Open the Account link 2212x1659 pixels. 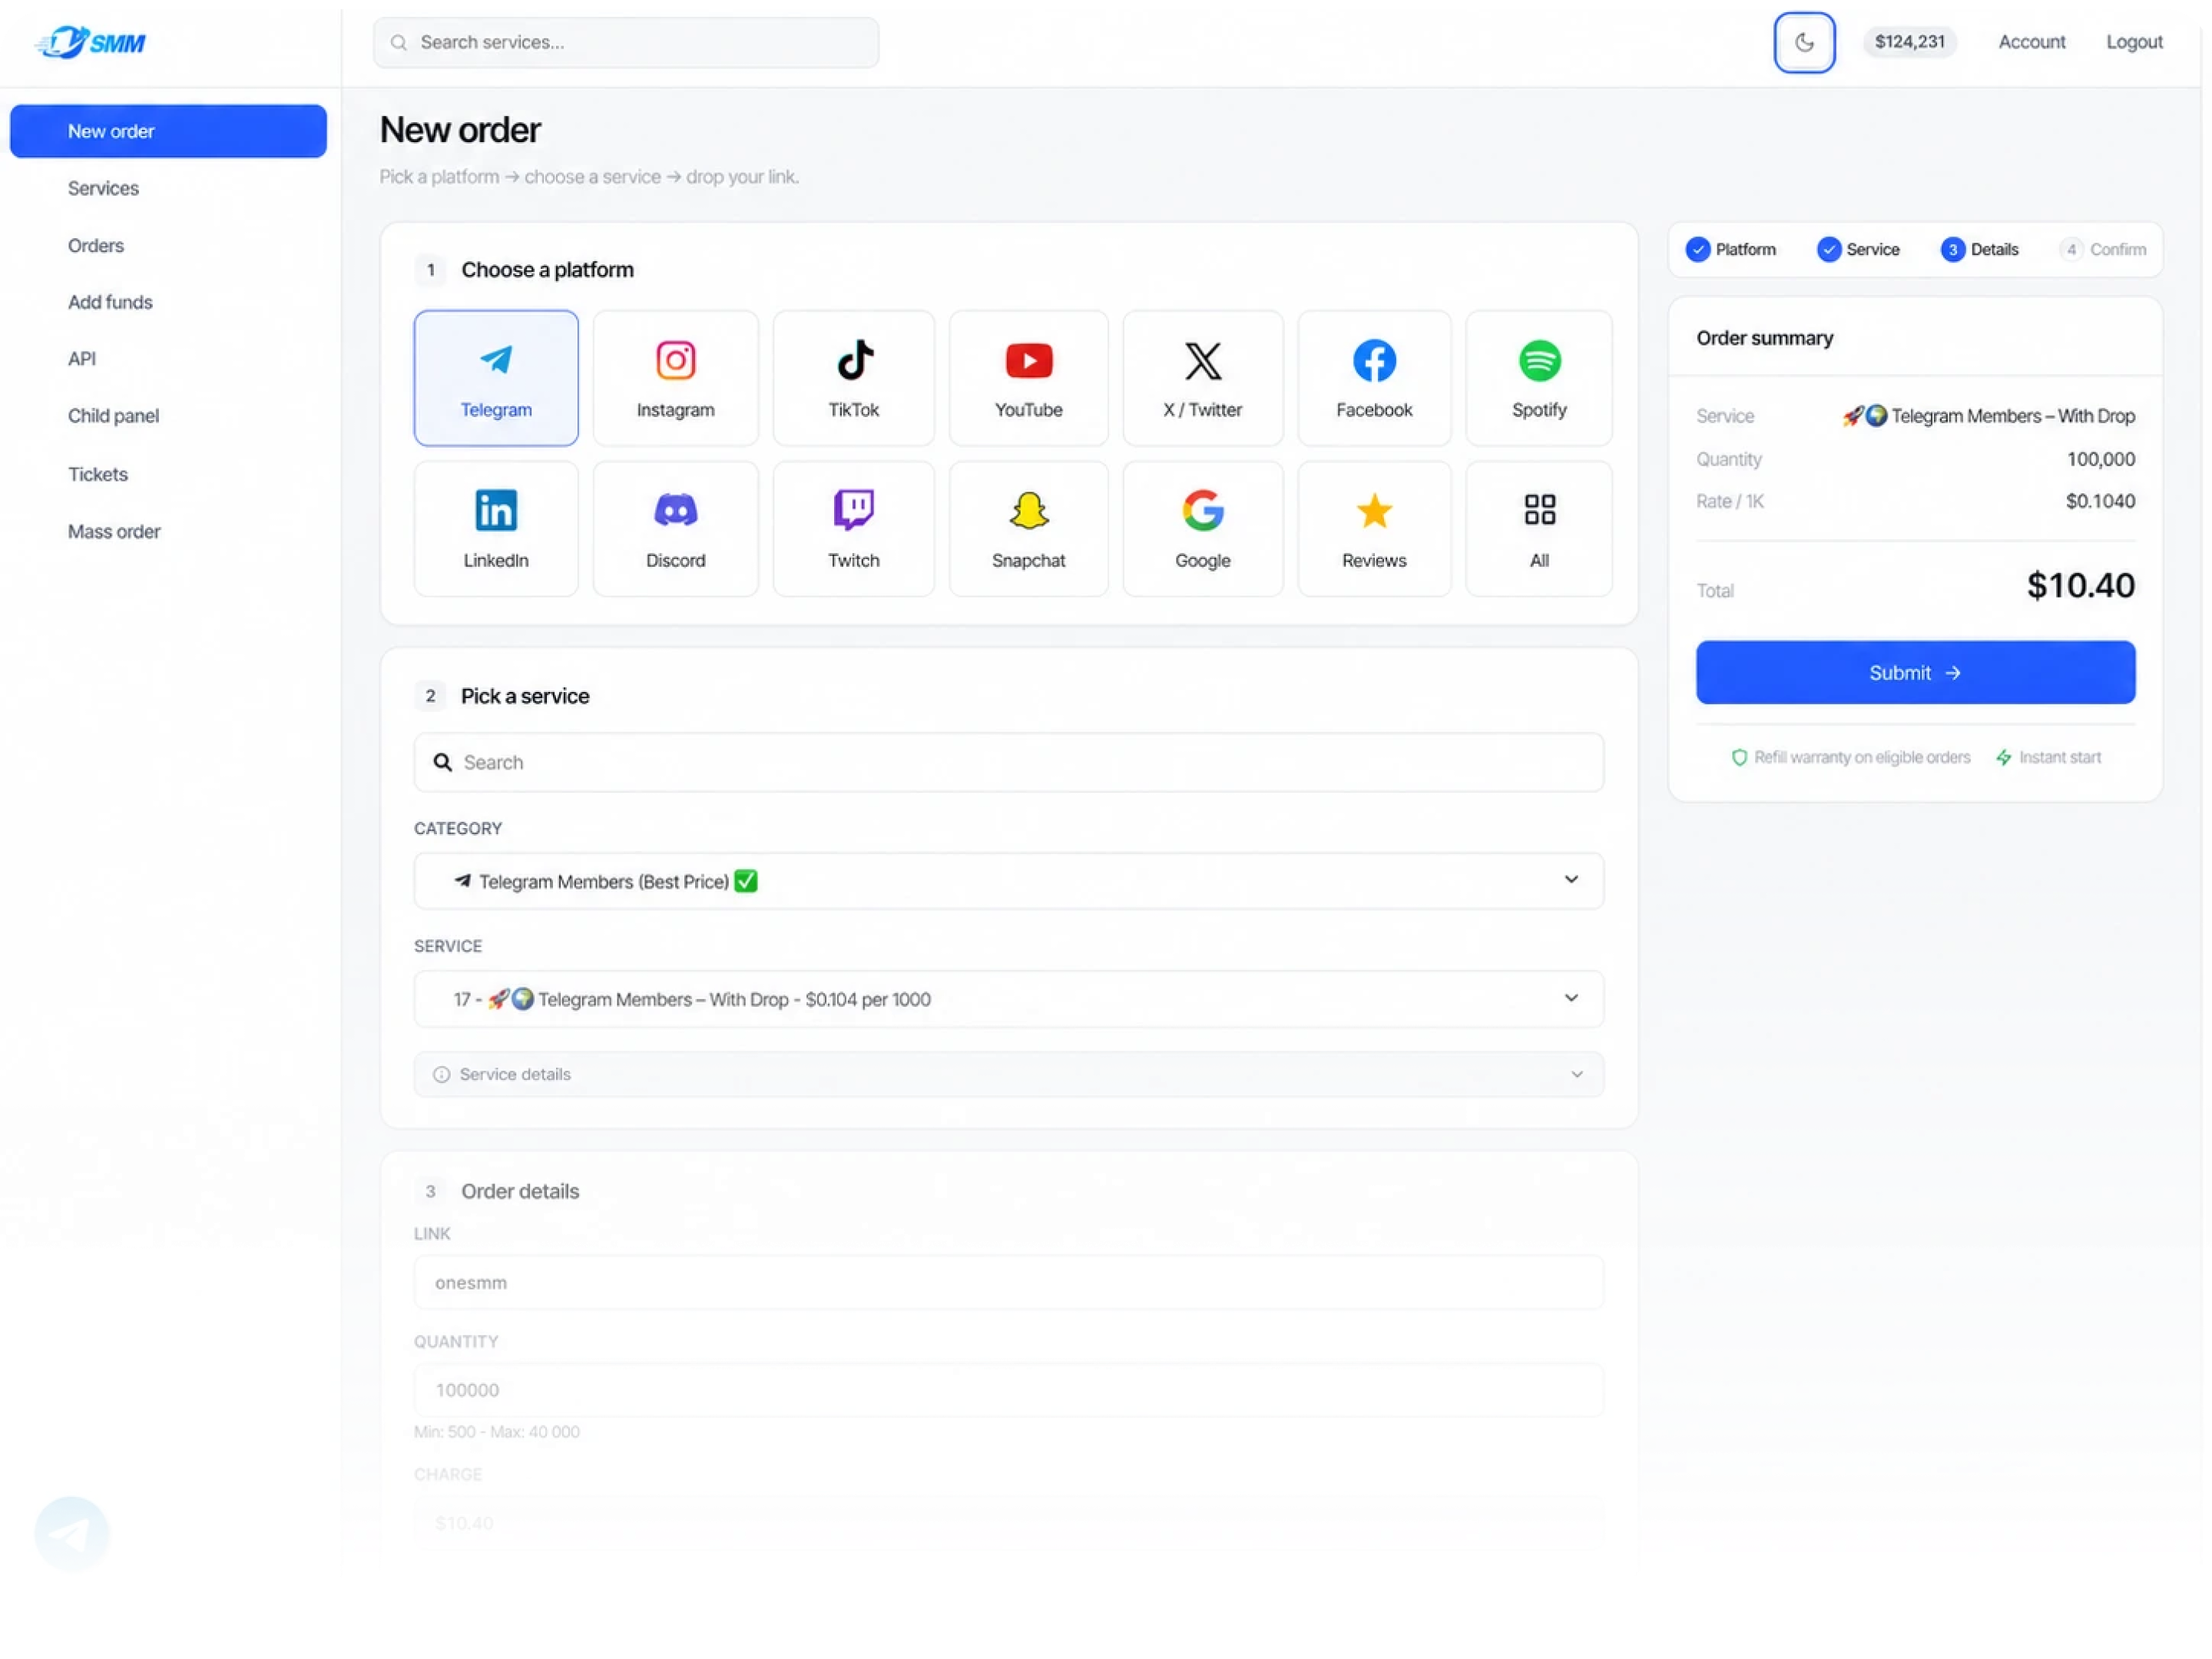pyautogui.click(x=2031, y=42)
